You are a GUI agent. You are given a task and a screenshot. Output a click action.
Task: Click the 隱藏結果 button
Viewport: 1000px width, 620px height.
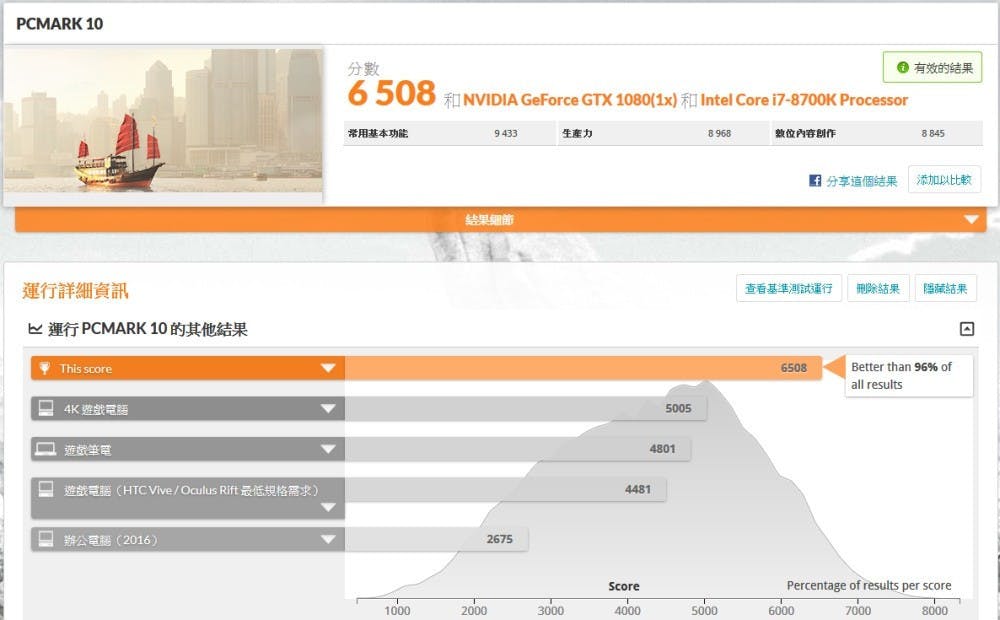(x=945, y=288)
